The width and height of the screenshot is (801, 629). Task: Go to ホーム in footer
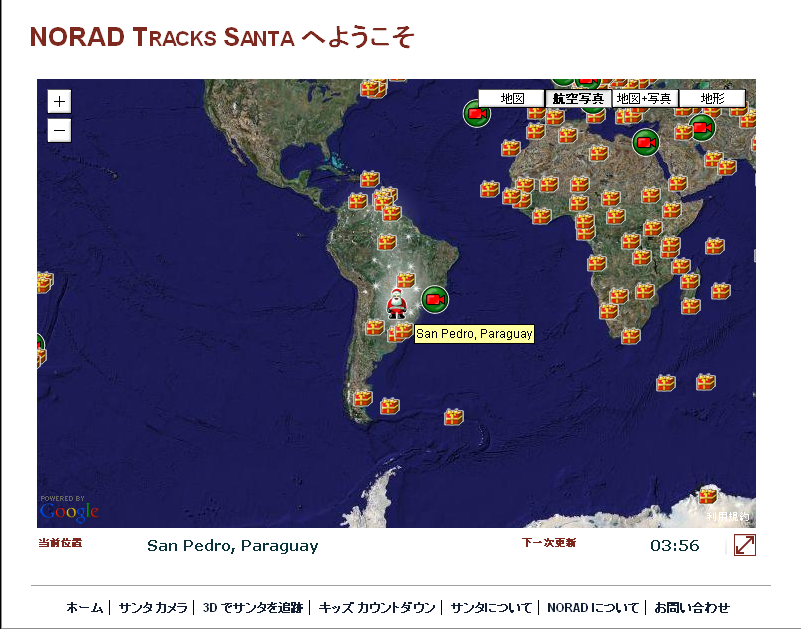pyautogui.click(x=85, y=608)
